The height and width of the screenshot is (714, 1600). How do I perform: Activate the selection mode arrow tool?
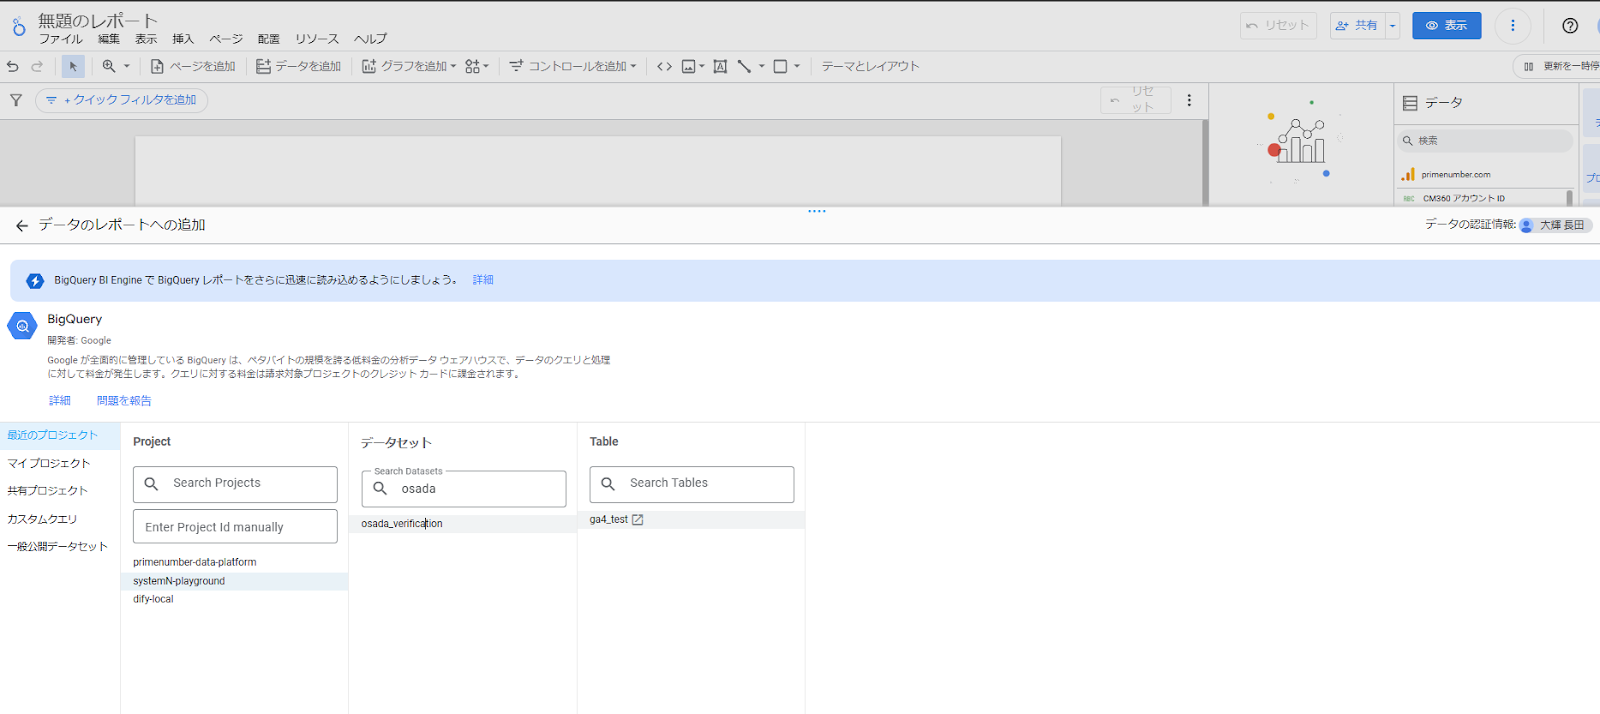coord(73,66)
